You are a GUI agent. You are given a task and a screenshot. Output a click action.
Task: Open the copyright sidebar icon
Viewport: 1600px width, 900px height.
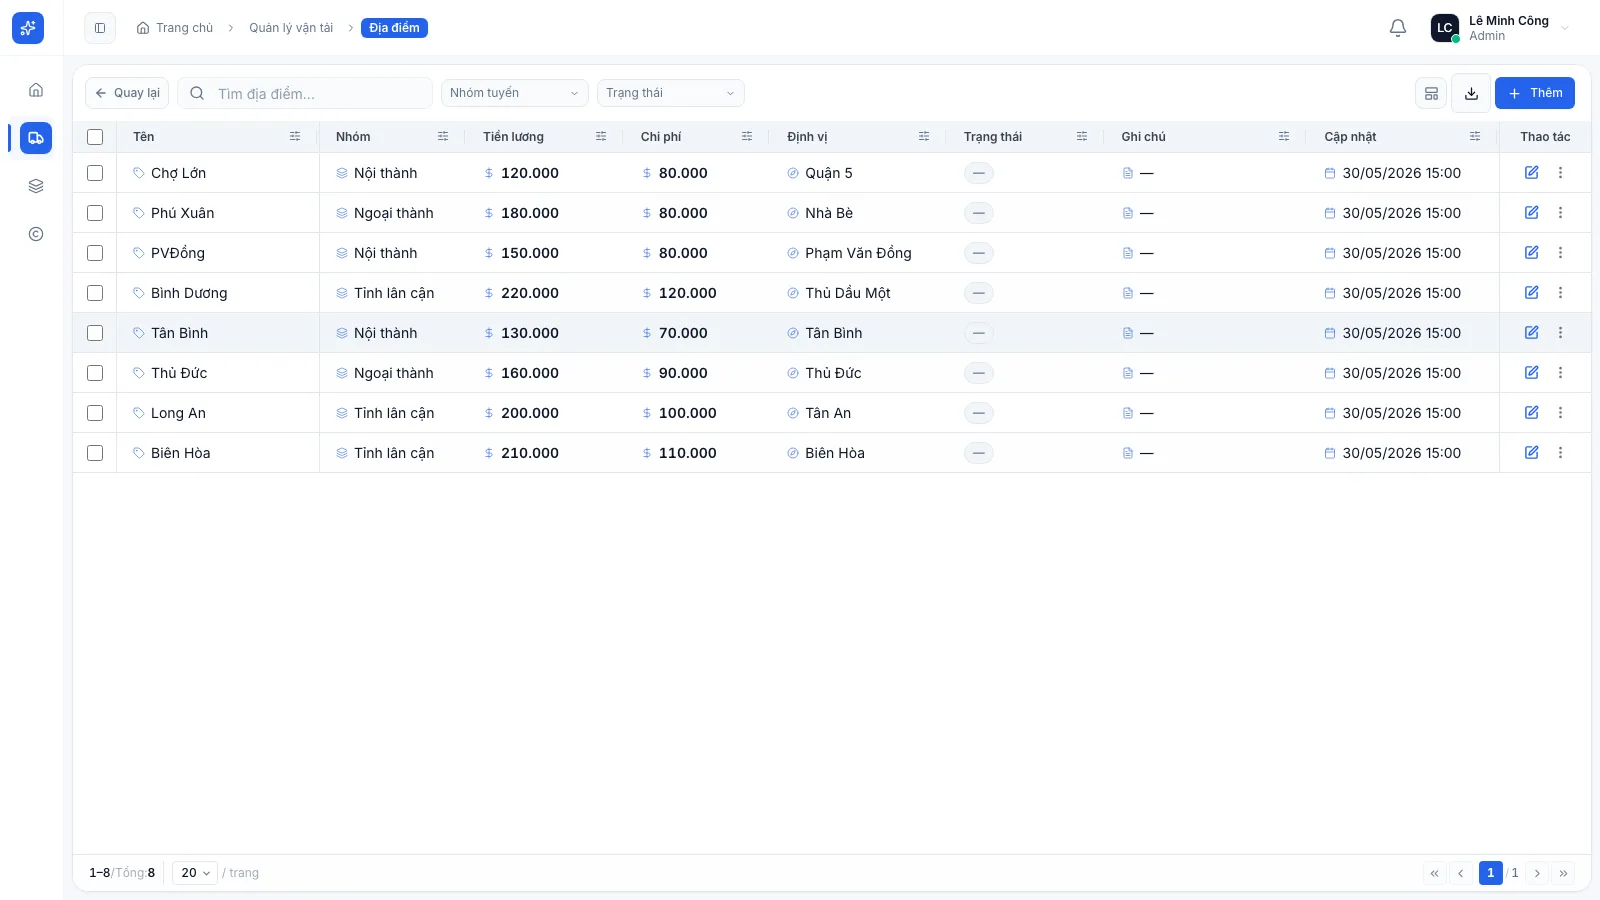tap(36, 234)
